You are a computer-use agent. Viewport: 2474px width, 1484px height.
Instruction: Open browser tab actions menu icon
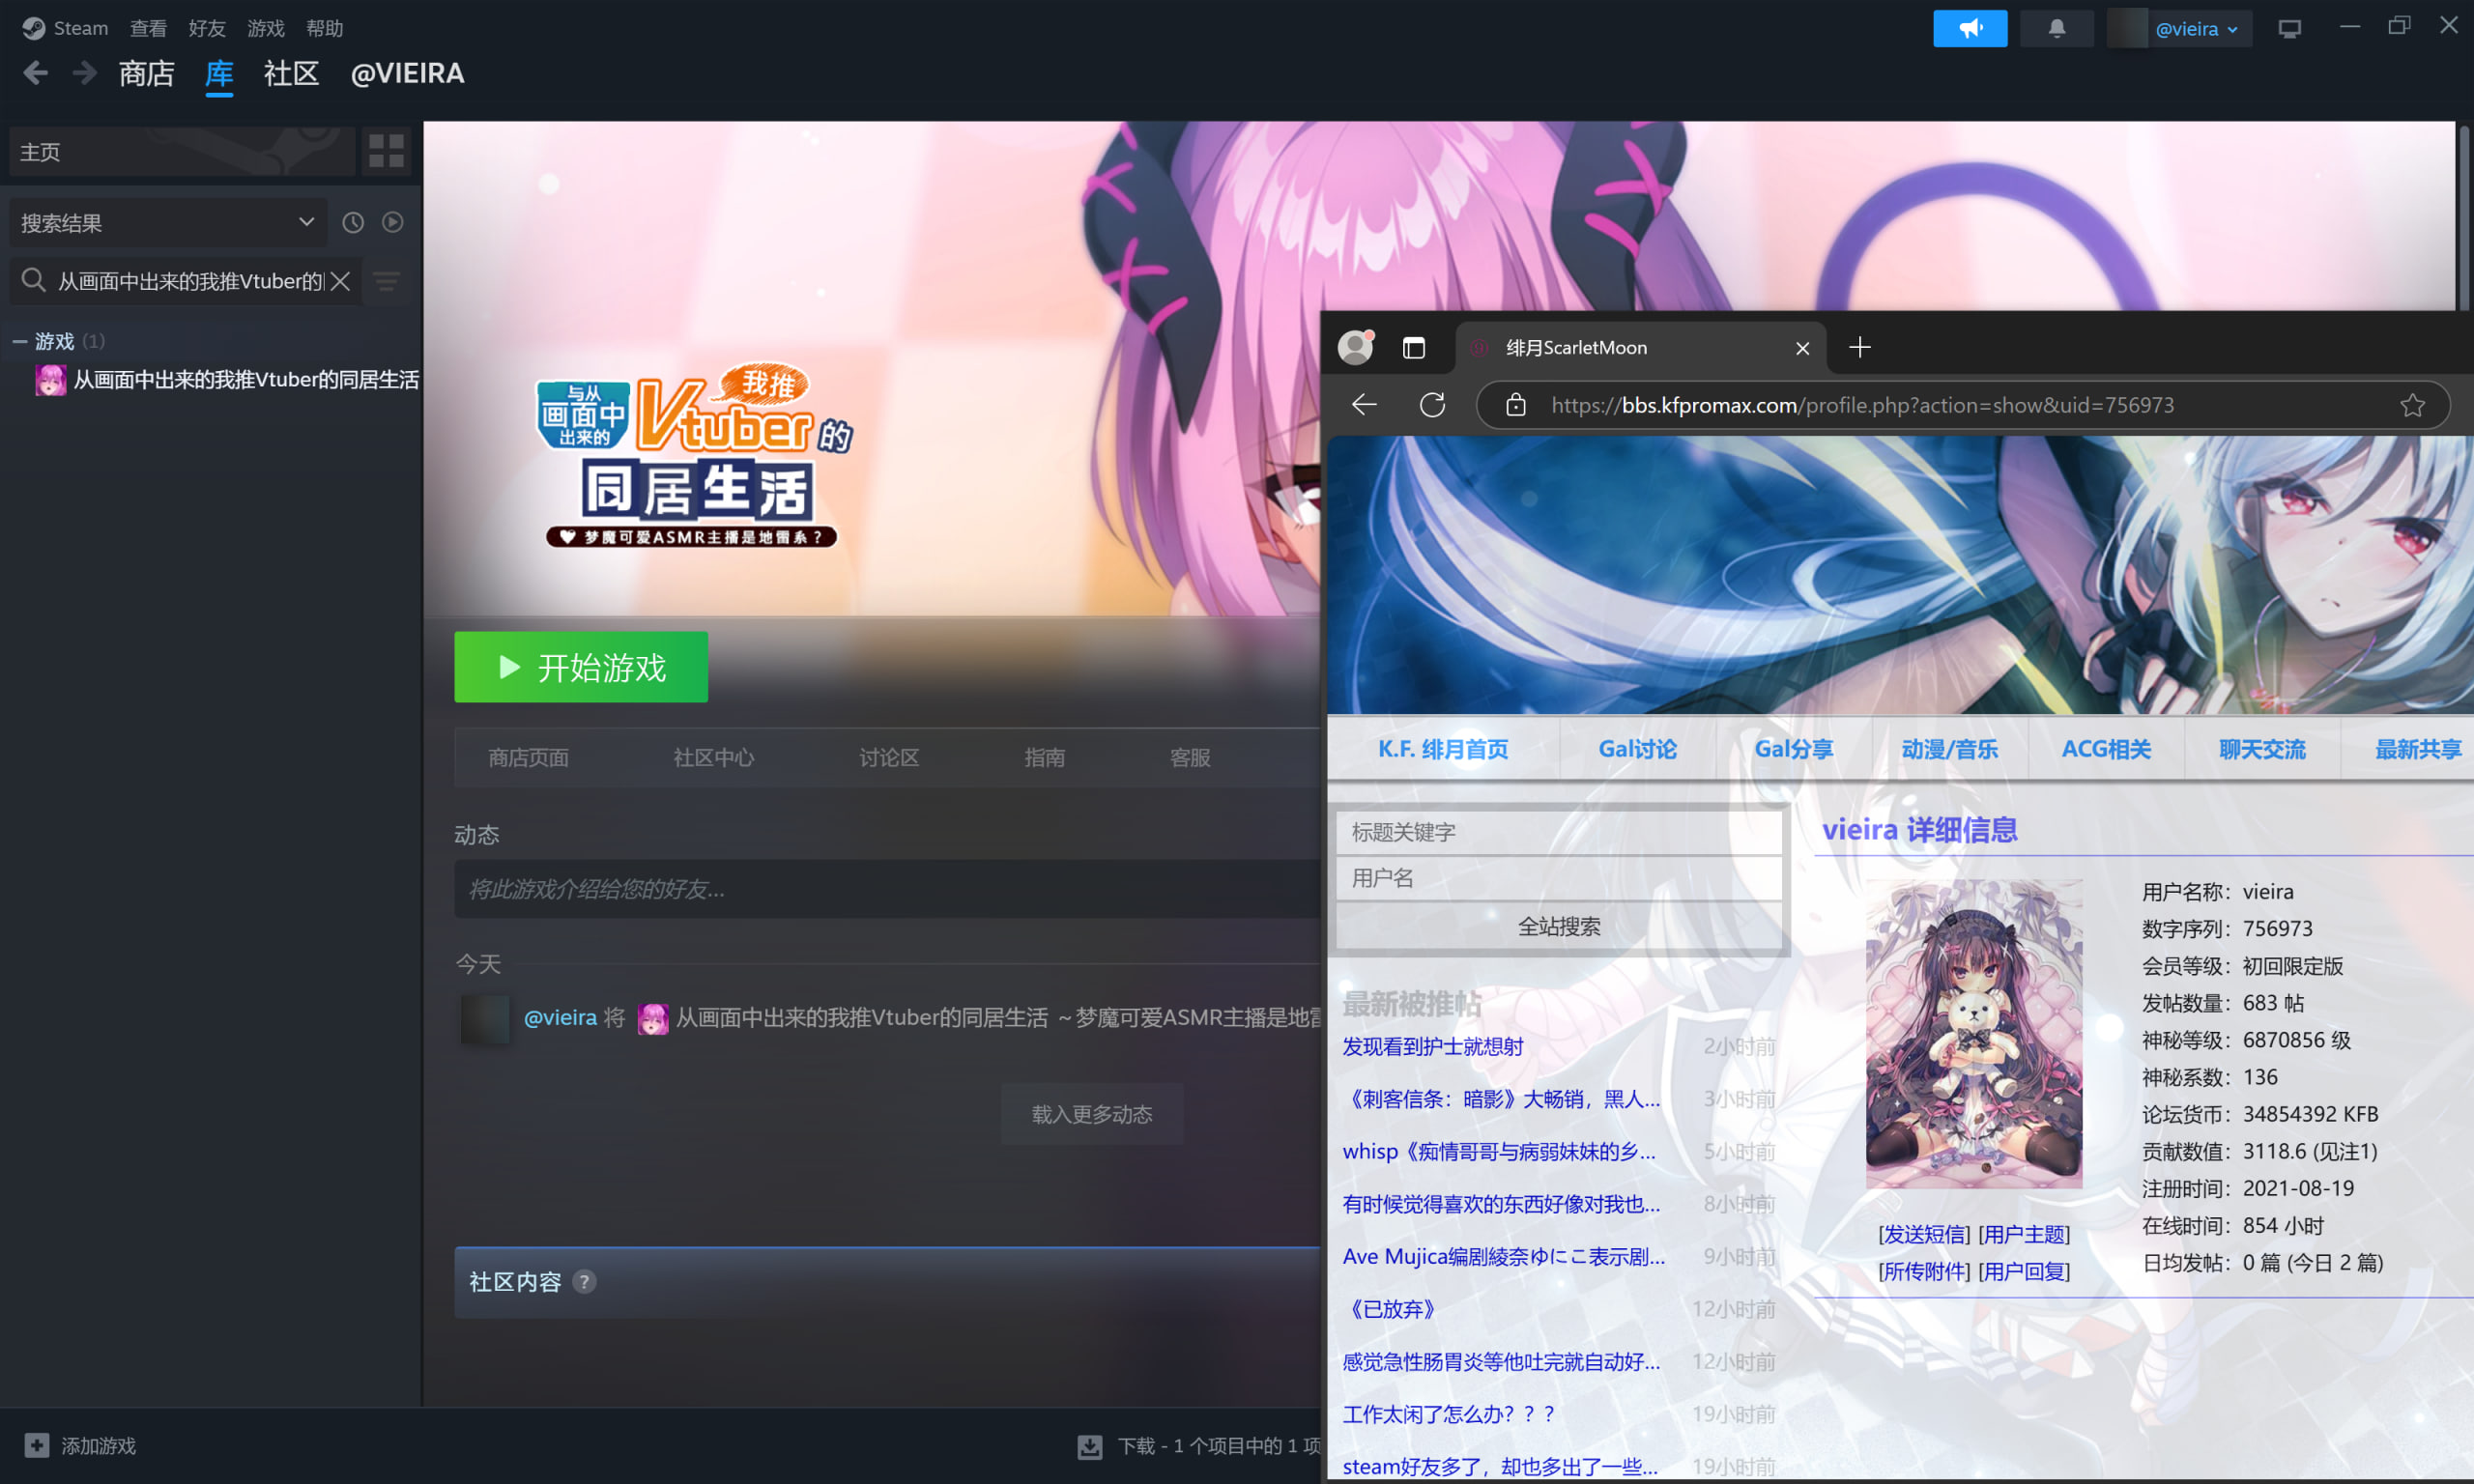(1413, 347)
